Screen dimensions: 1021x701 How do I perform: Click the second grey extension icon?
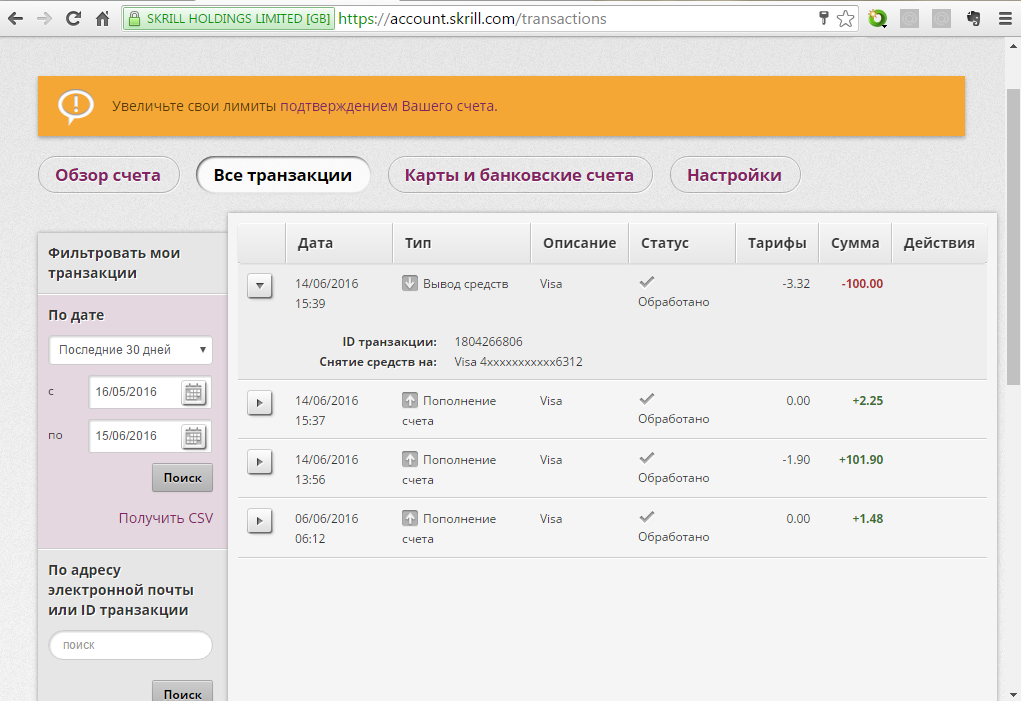(942, 19)
